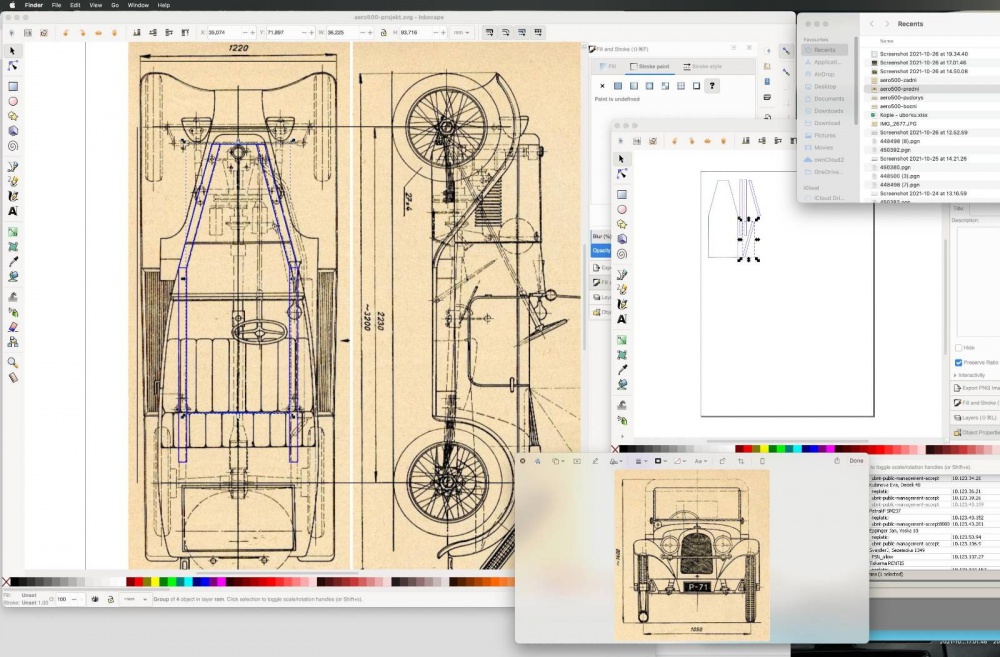Click the yellow swatch in main window palette
1000x657 pixels.
click(155, 582)
